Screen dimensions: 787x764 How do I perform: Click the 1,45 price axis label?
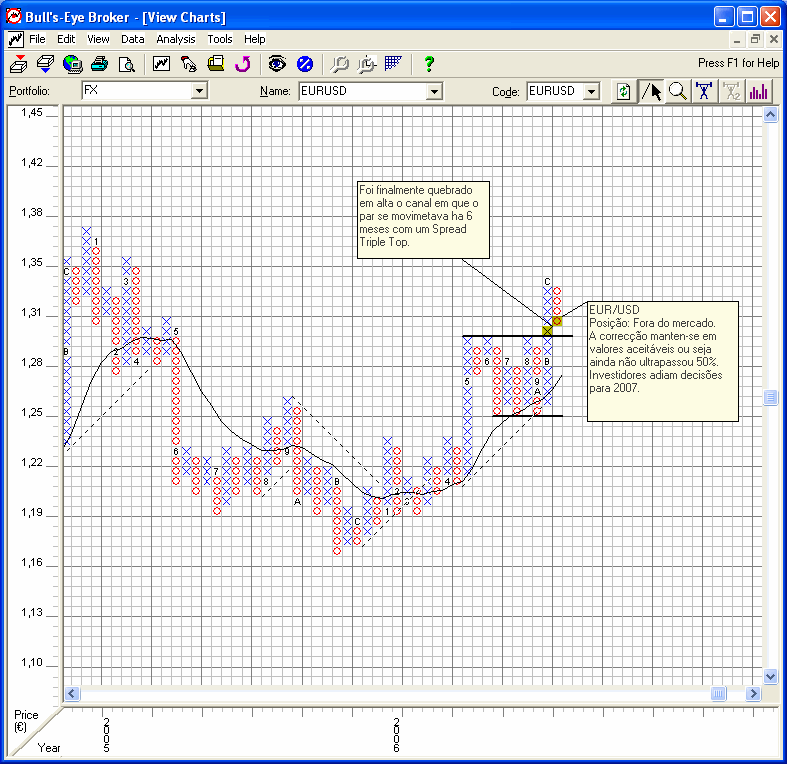32,112
